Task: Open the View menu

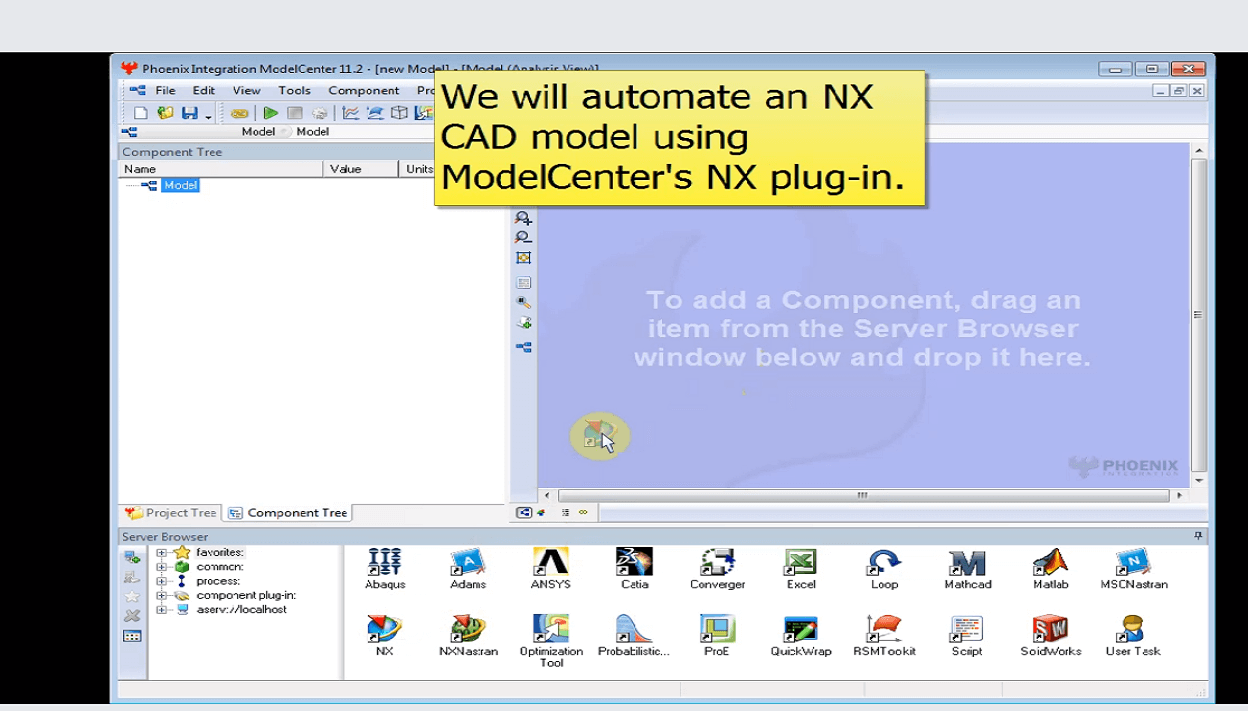Action: pos(247,90)
